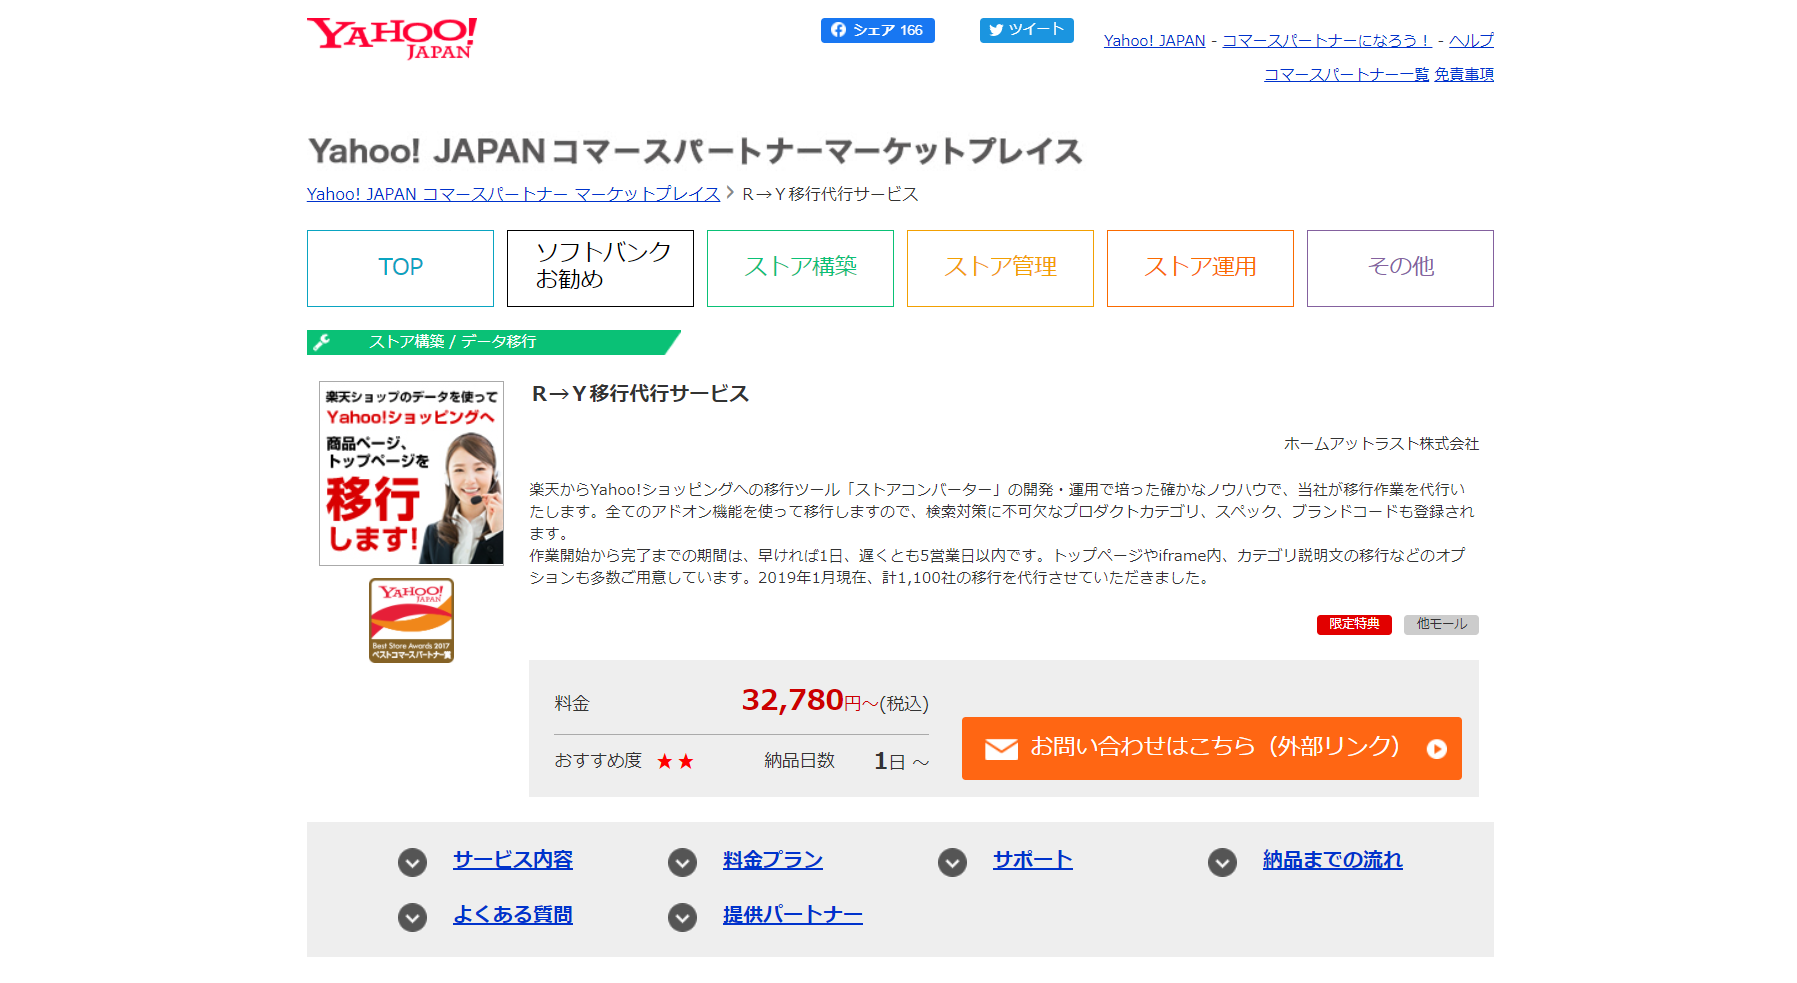
Task: Click the 他モール gray tag
Action: [x=1440, y=624]
